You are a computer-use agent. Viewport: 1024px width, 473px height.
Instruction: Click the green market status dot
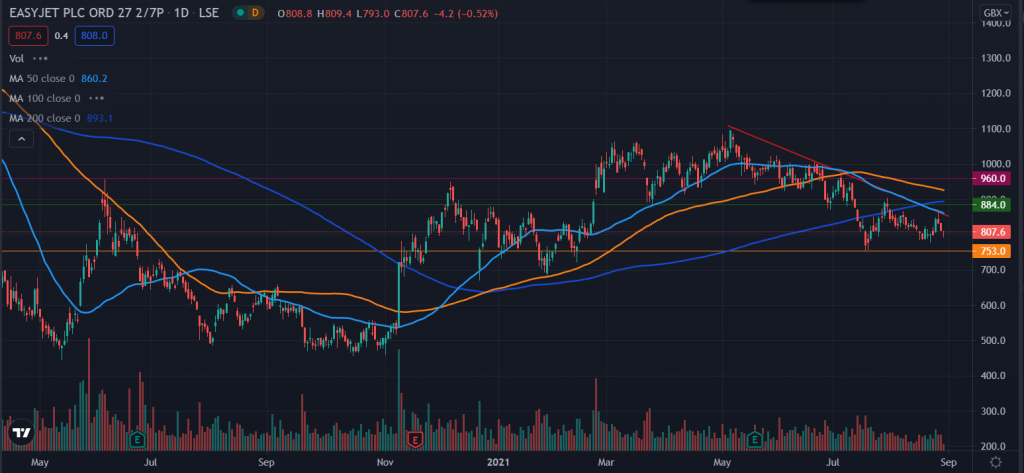(242, 13)
